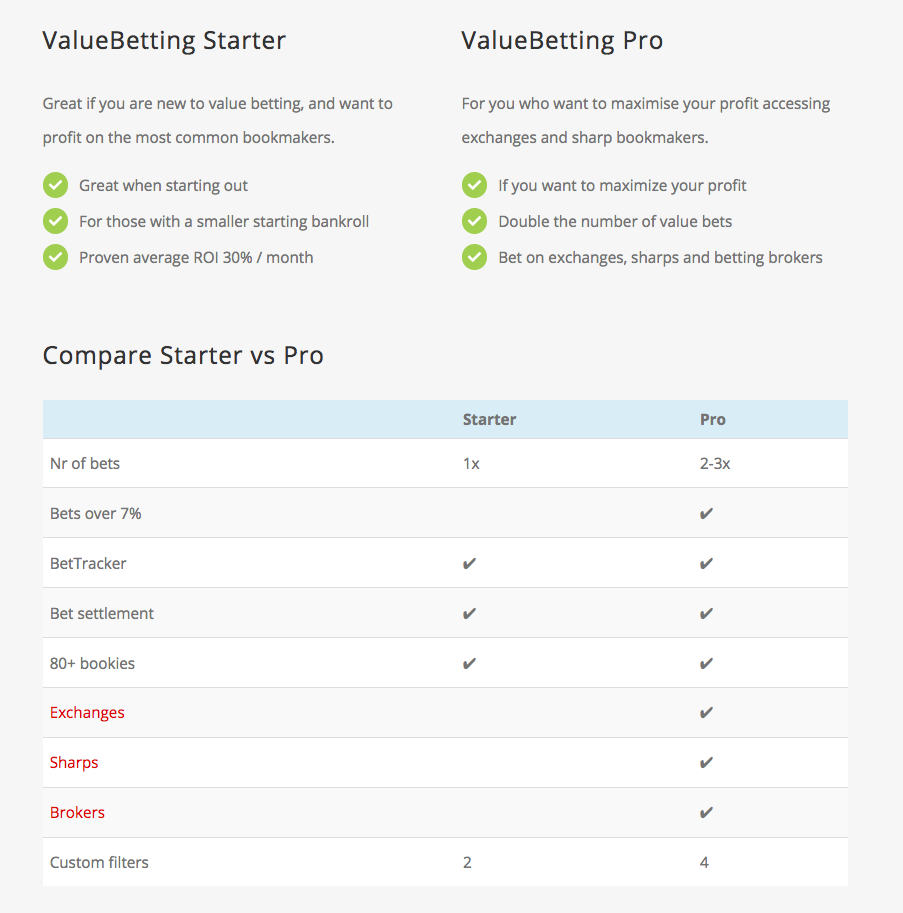The image size is (903, 913).
Task: Click Starter checkmark in BetTracker row
Action: [469, 564]
